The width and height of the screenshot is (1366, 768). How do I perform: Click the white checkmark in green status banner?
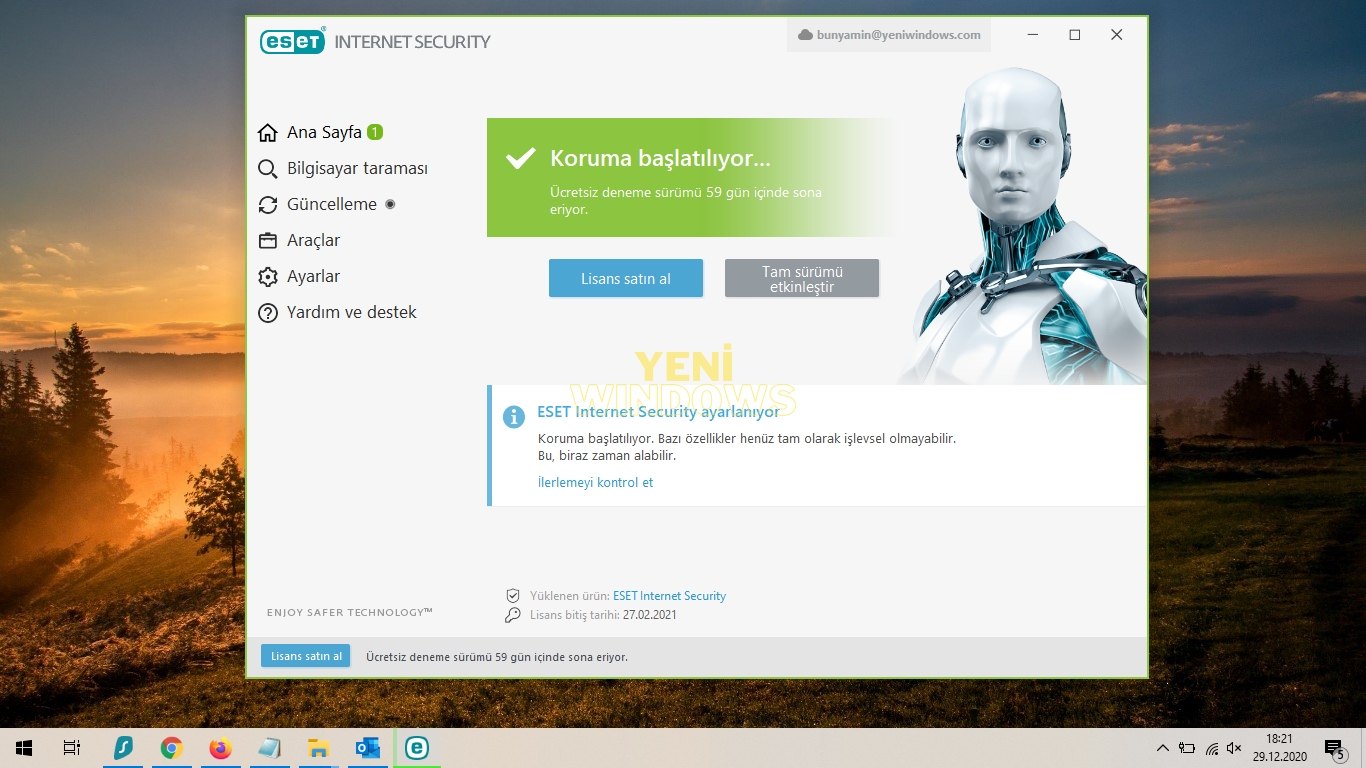521,158
